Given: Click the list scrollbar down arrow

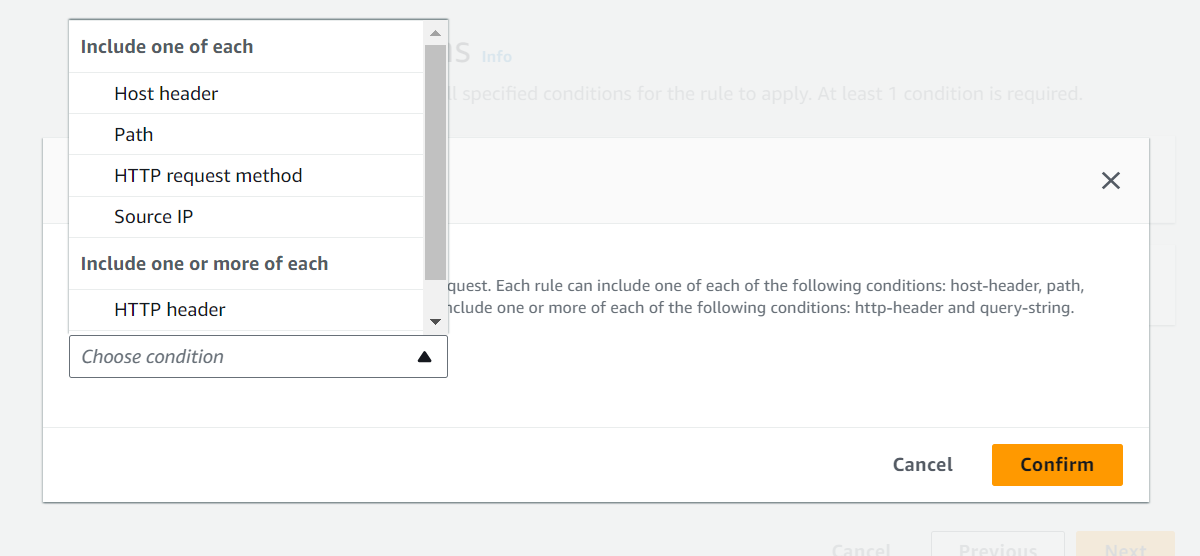Looking at the screenshot, I should [x=435, y=321].
